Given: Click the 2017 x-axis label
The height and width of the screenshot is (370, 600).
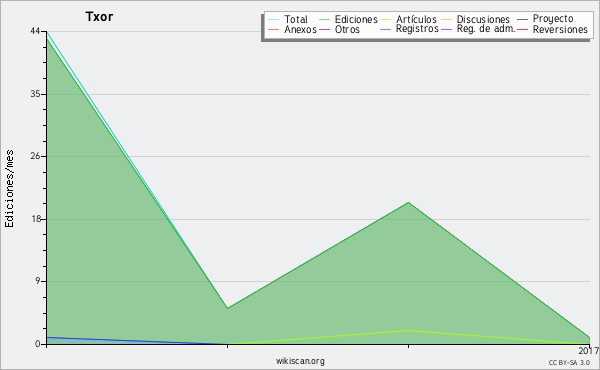Looking at the screenshot, I should point(589,351).
